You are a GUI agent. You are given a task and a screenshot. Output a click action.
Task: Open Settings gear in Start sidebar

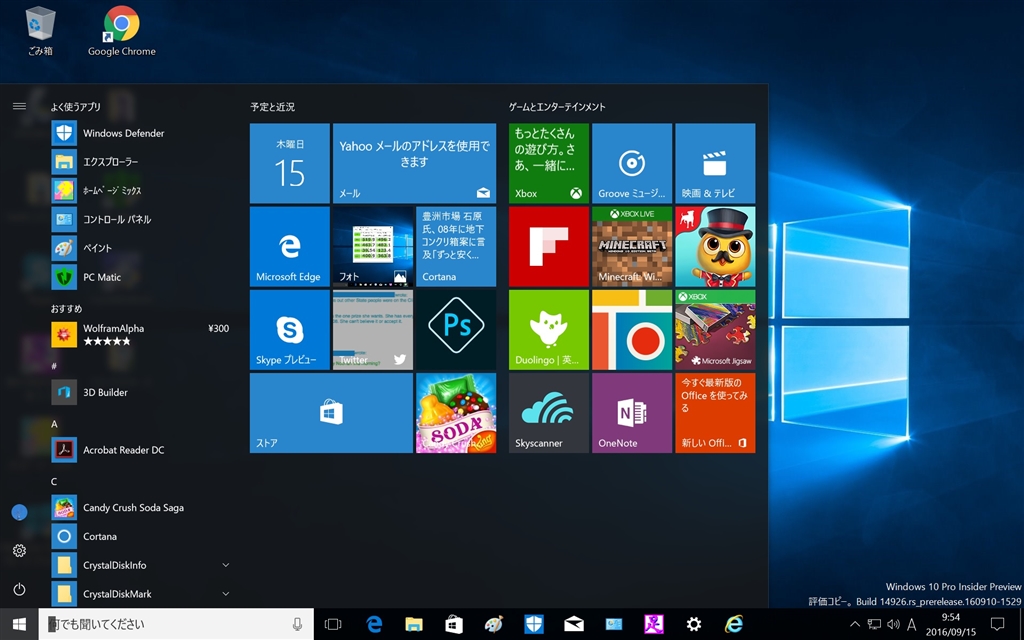19,551
